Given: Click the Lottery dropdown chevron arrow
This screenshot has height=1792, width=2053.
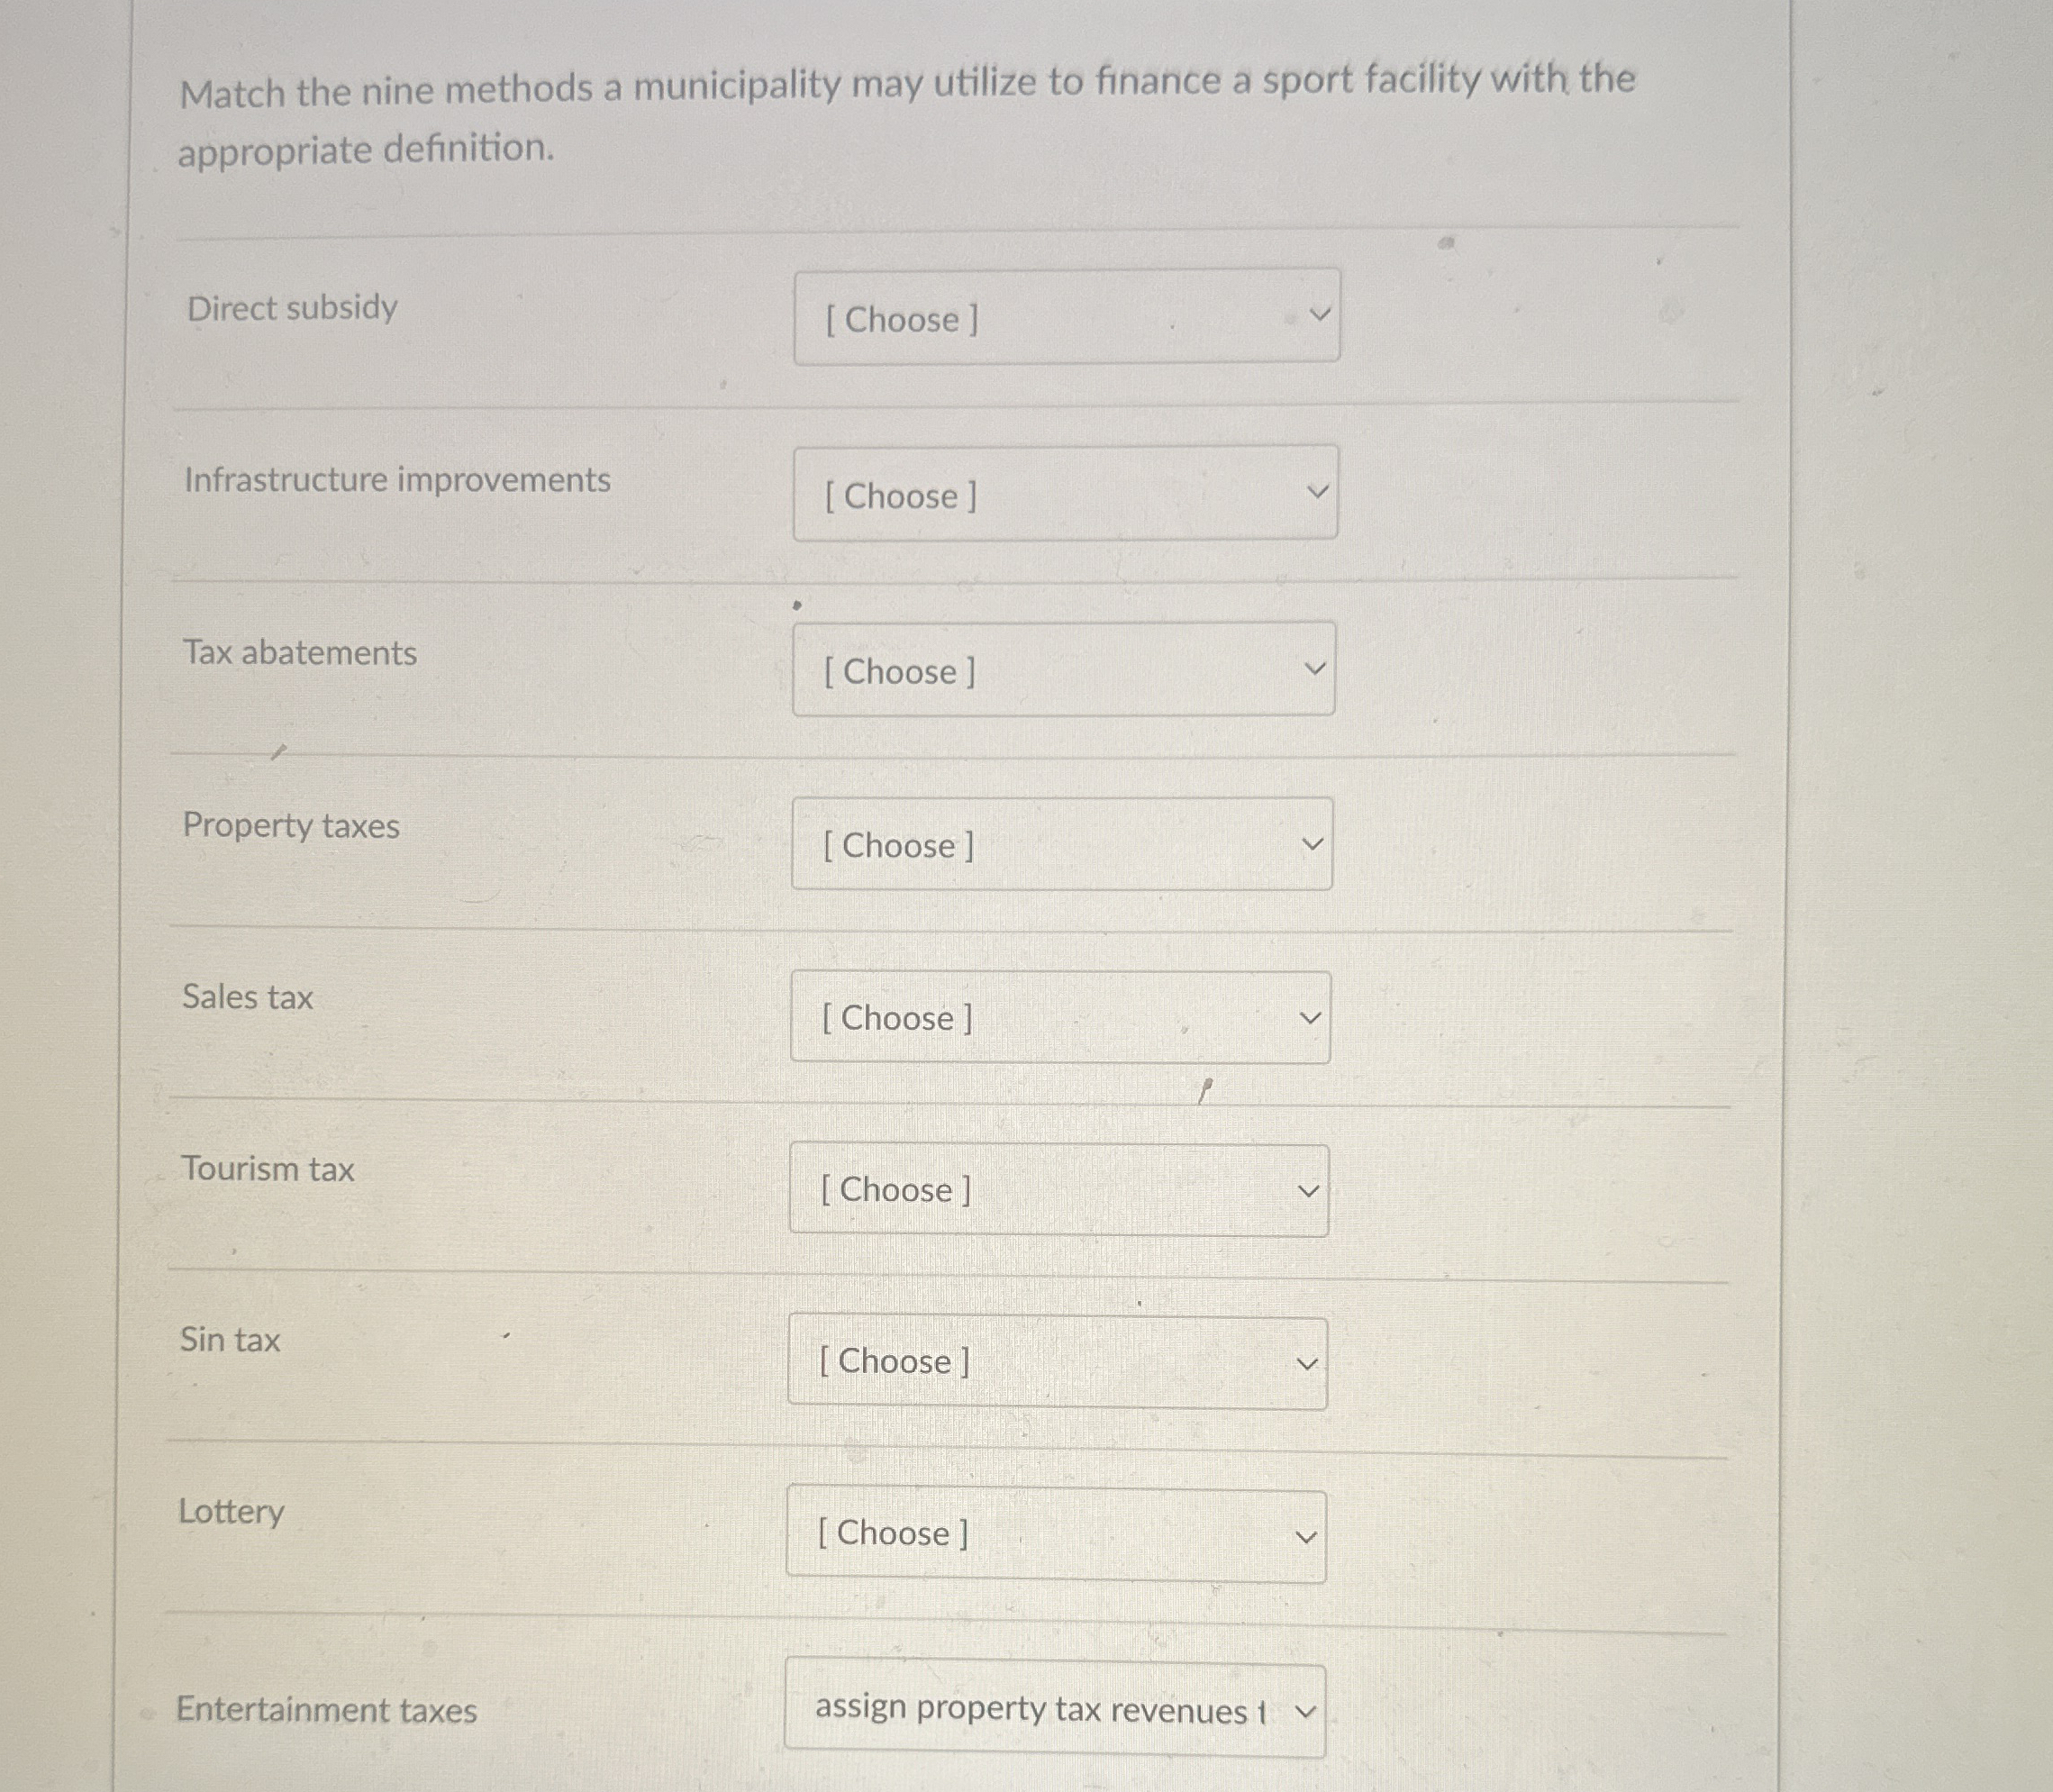Looking at the screenshot, I should (1305, 1537).
